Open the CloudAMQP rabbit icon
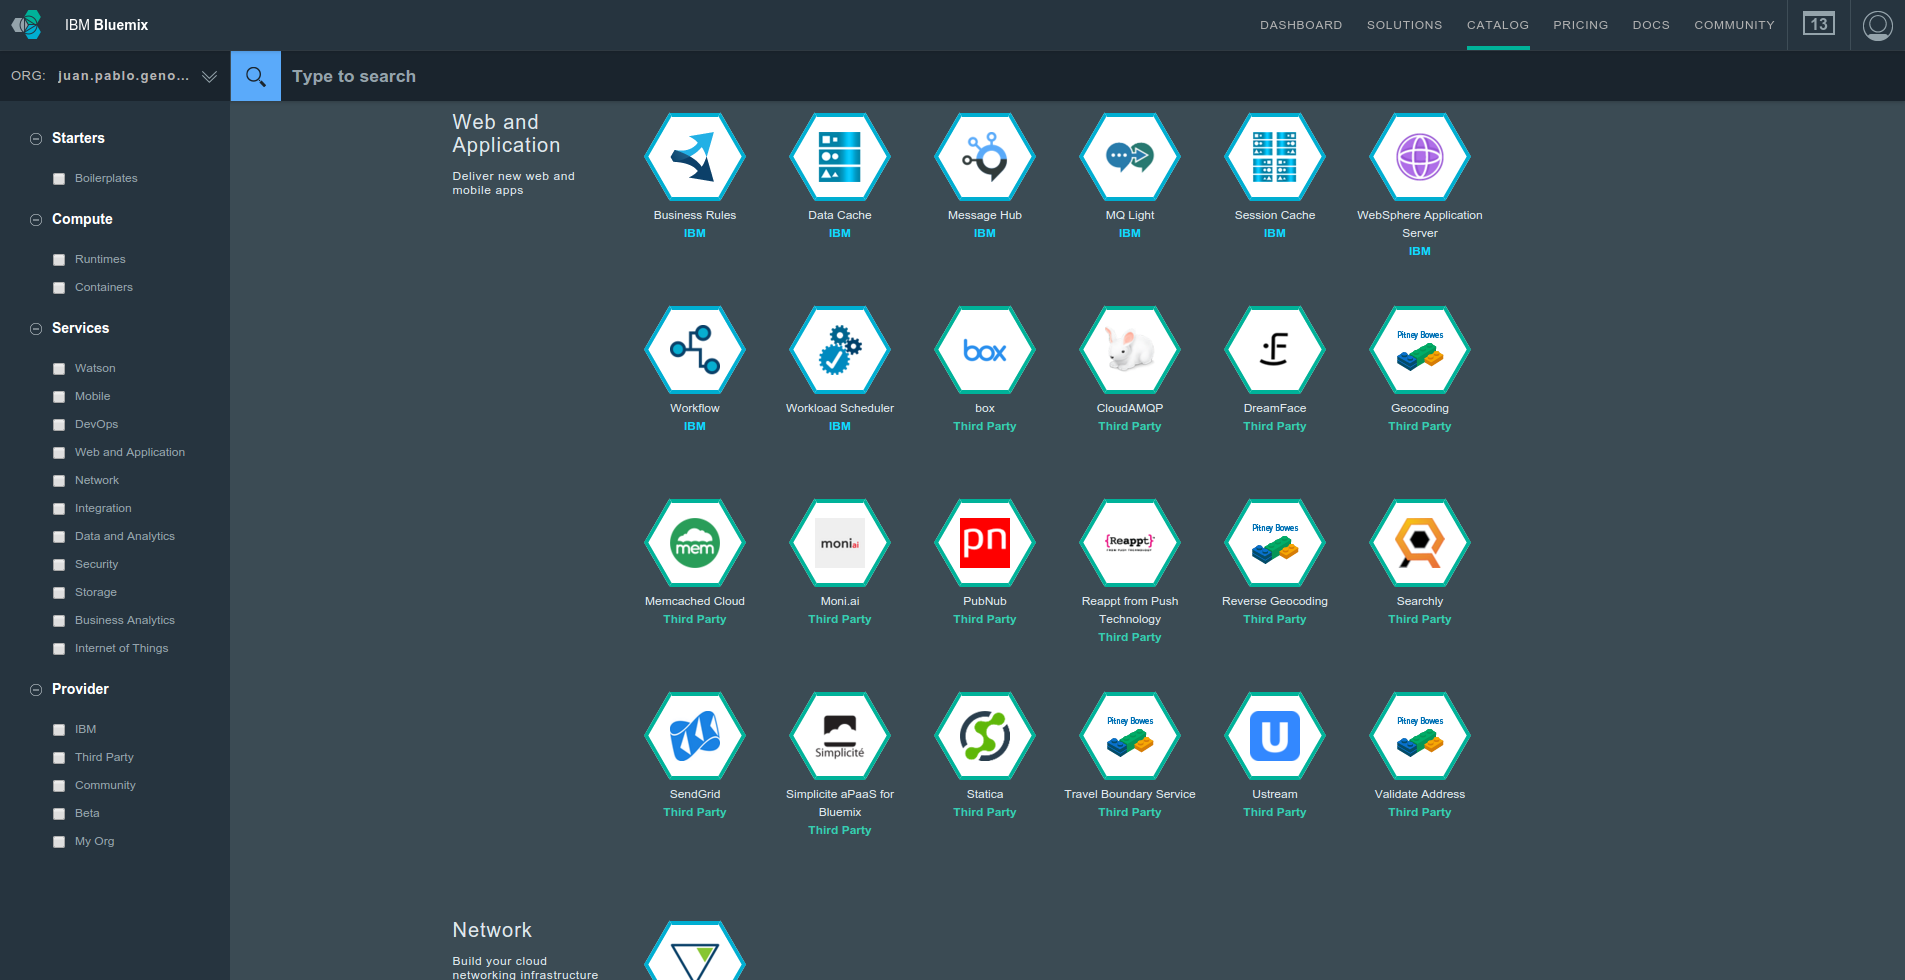The width and height of the screenshot is (1905, 980). [x=1130, y=350]
